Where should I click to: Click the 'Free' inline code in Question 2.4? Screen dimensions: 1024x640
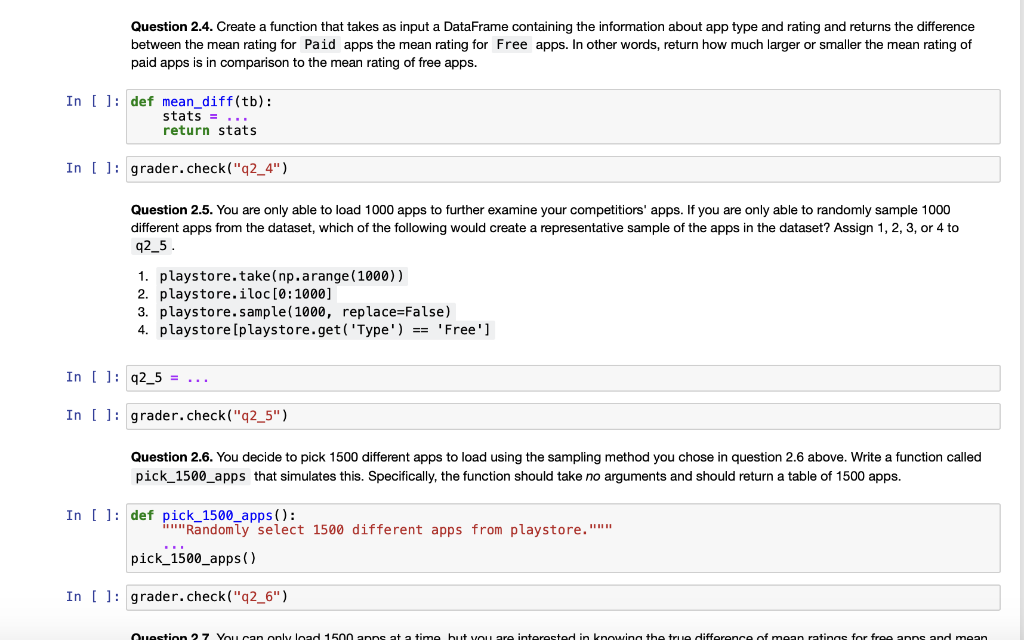click(511, 45)
